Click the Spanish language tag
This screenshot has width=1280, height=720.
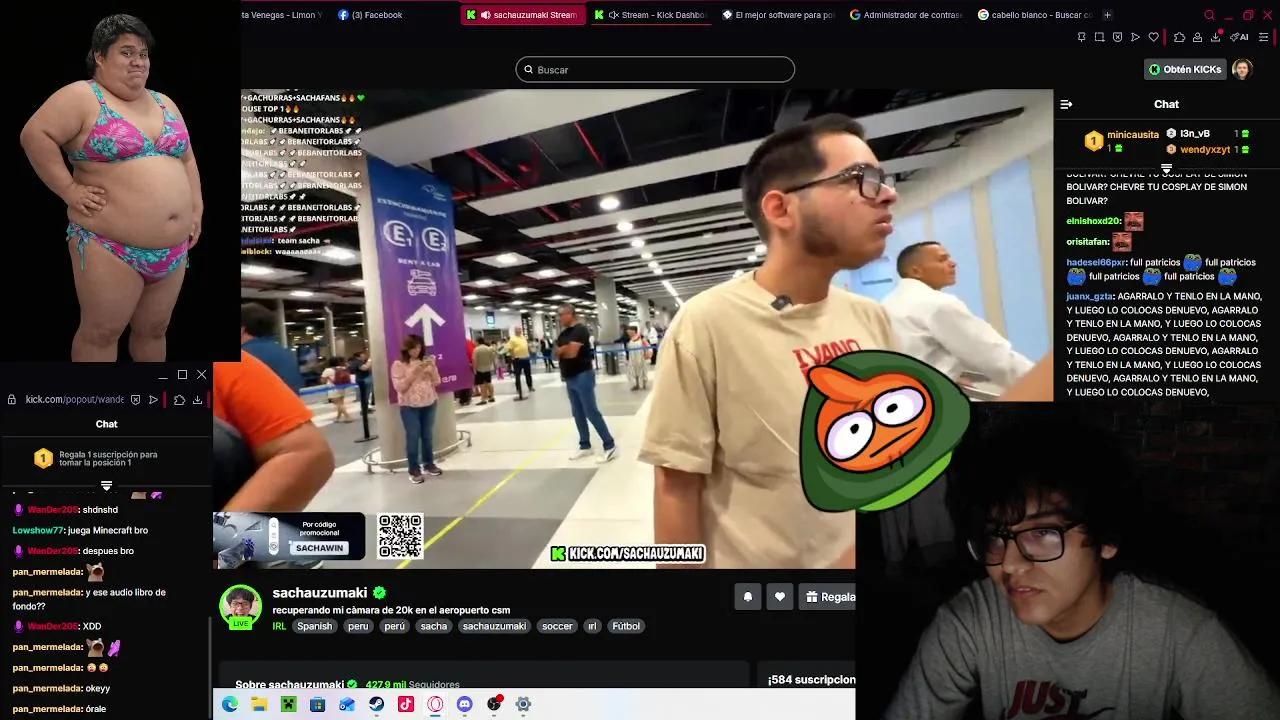pyautogui.click(x=314, y=626)
